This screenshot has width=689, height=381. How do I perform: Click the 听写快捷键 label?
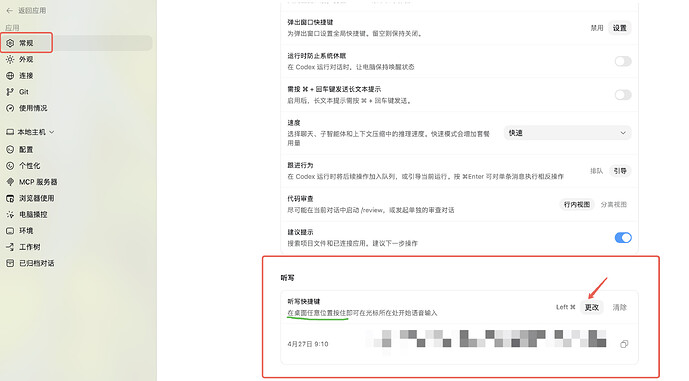point(304,301)
